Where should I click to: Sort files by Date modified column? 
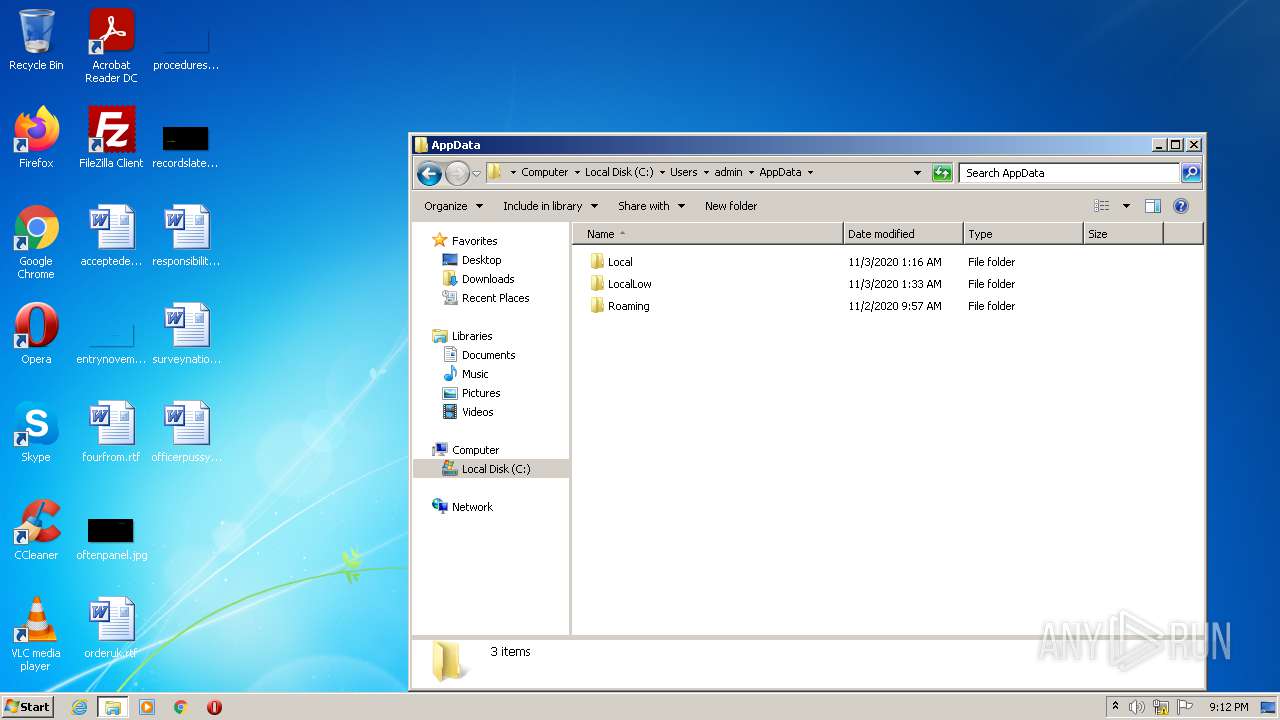coord(903,234)
